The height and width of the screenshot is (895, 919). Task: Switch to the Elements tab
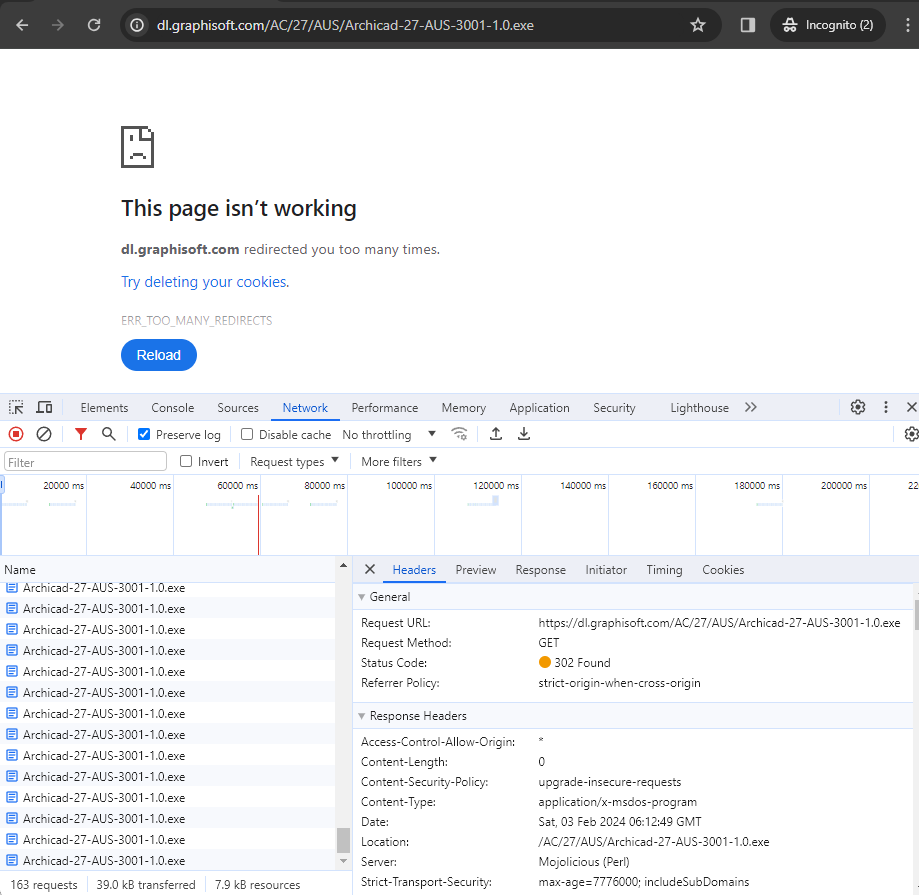pos(104,408)
